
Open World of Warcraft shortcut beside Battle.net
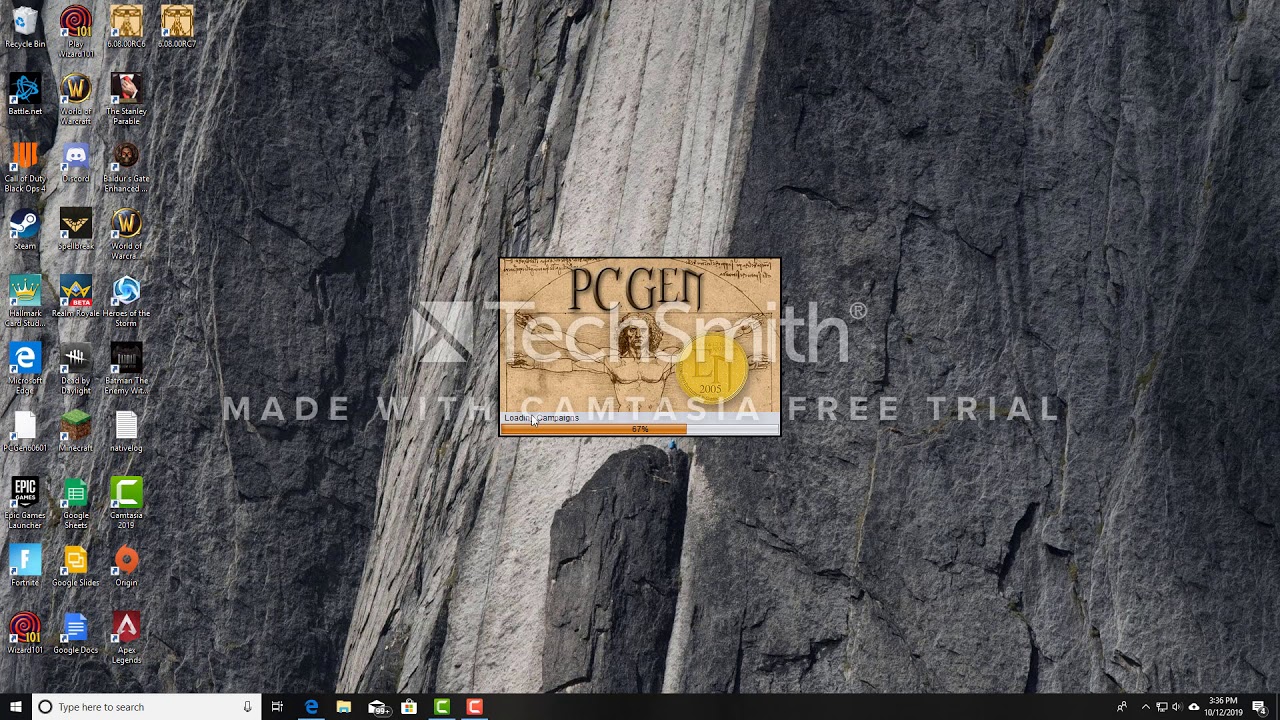pyautogui.click(x=76, y=99)
